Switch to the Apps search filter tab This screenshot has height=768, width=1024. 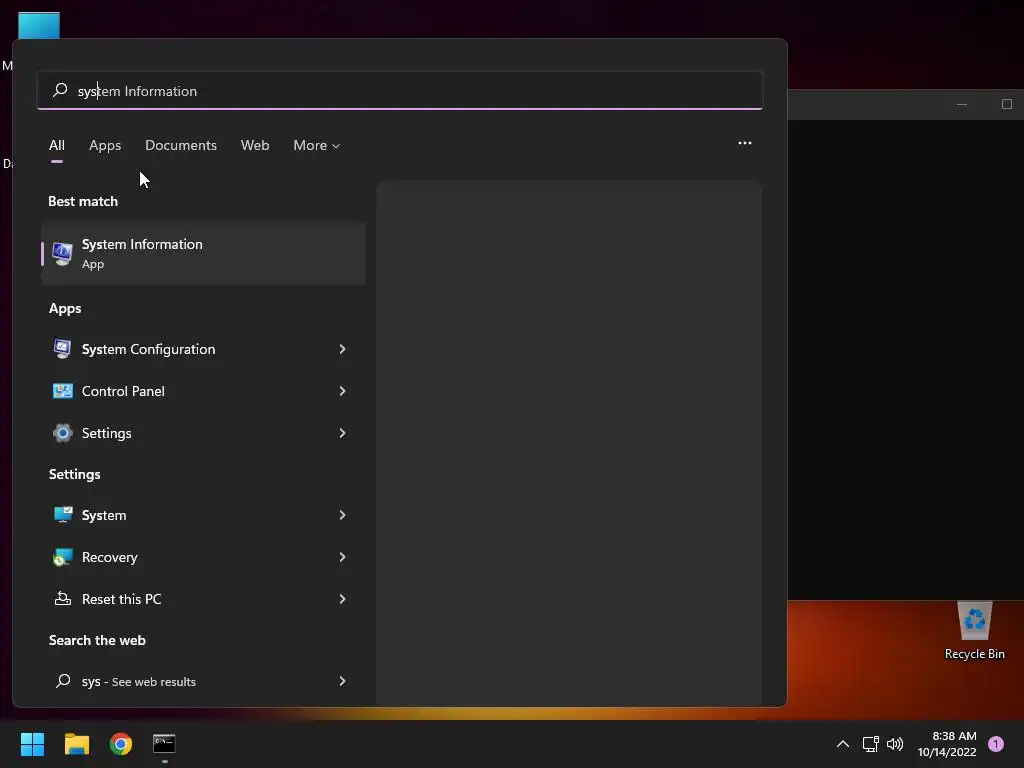coord(105,145)
